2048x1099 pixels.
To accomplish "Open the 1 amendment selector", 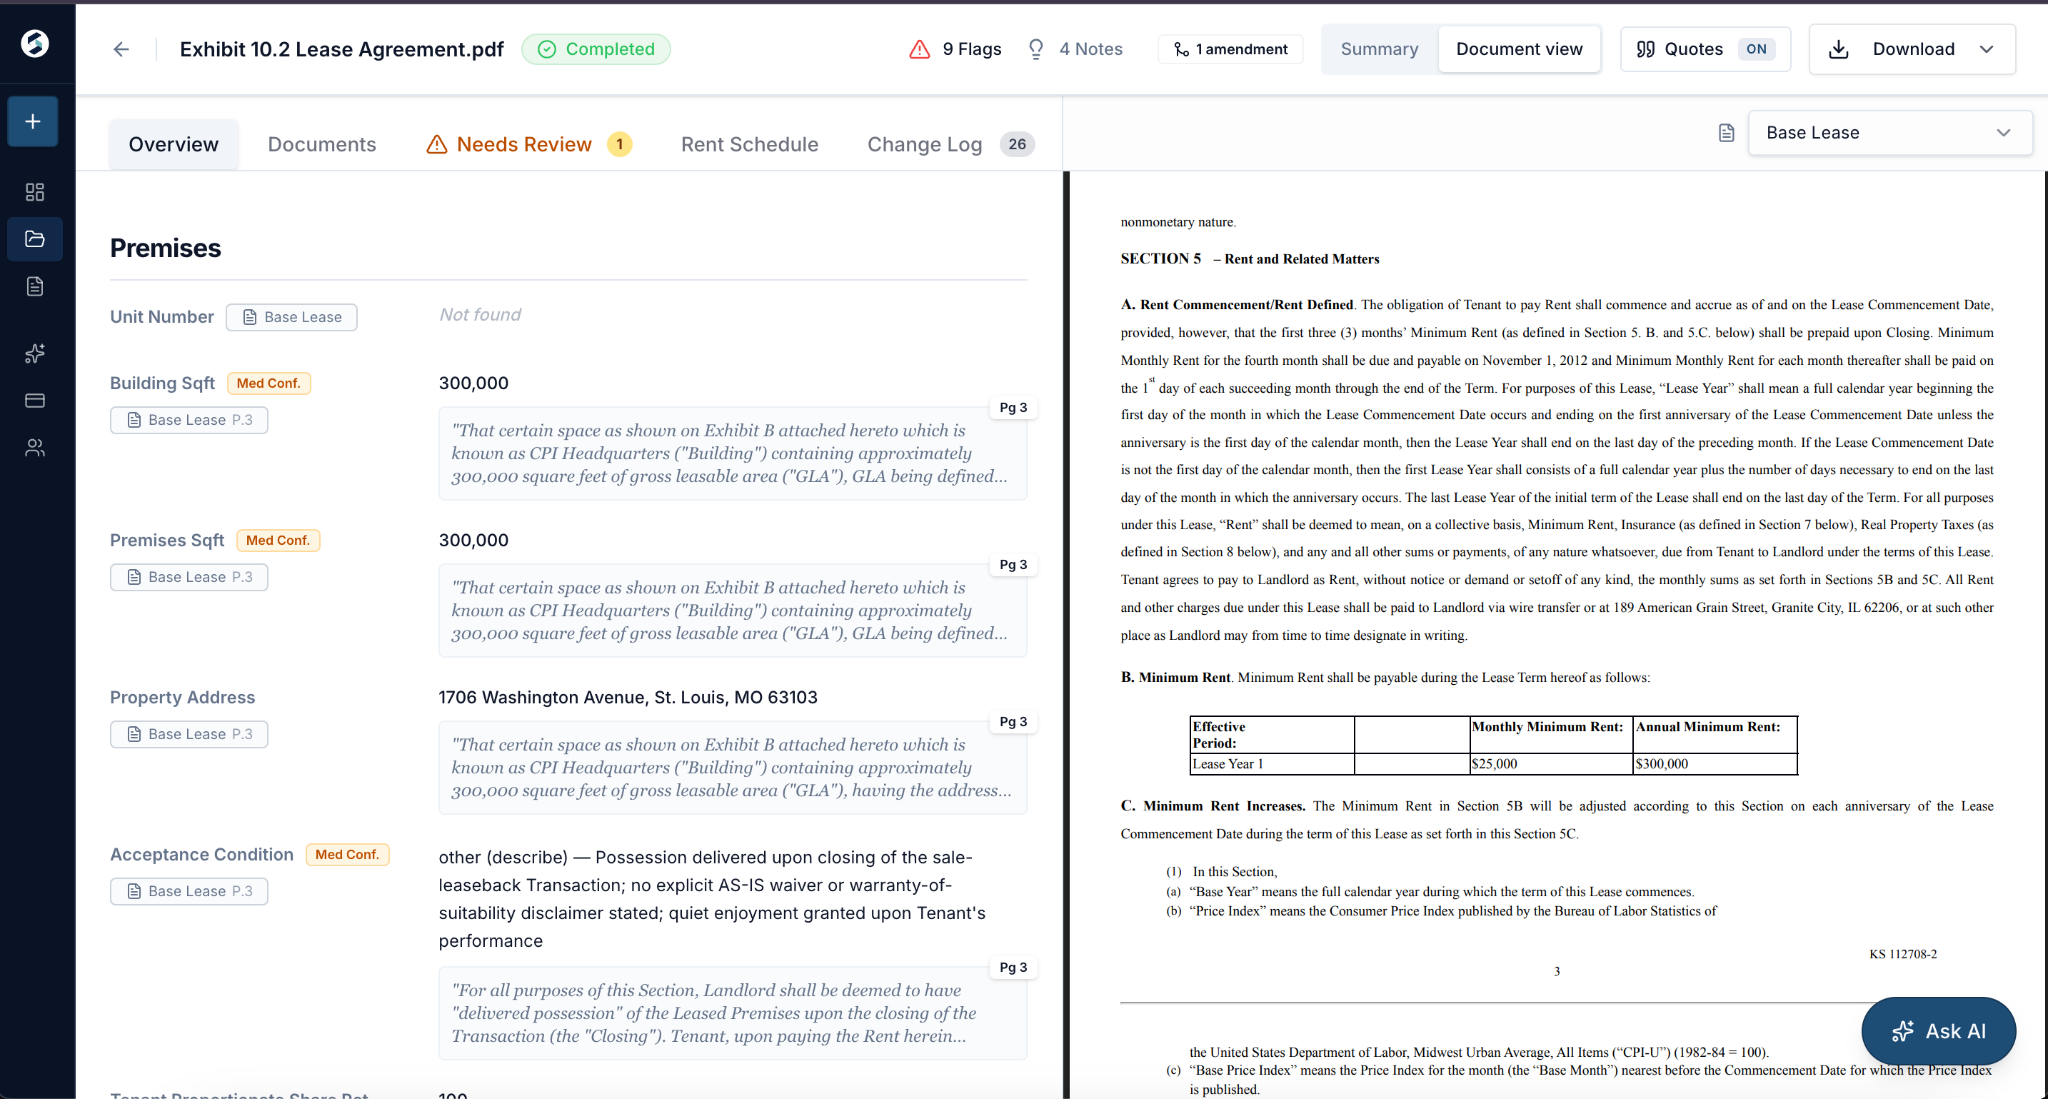I will pos(1231,49).
